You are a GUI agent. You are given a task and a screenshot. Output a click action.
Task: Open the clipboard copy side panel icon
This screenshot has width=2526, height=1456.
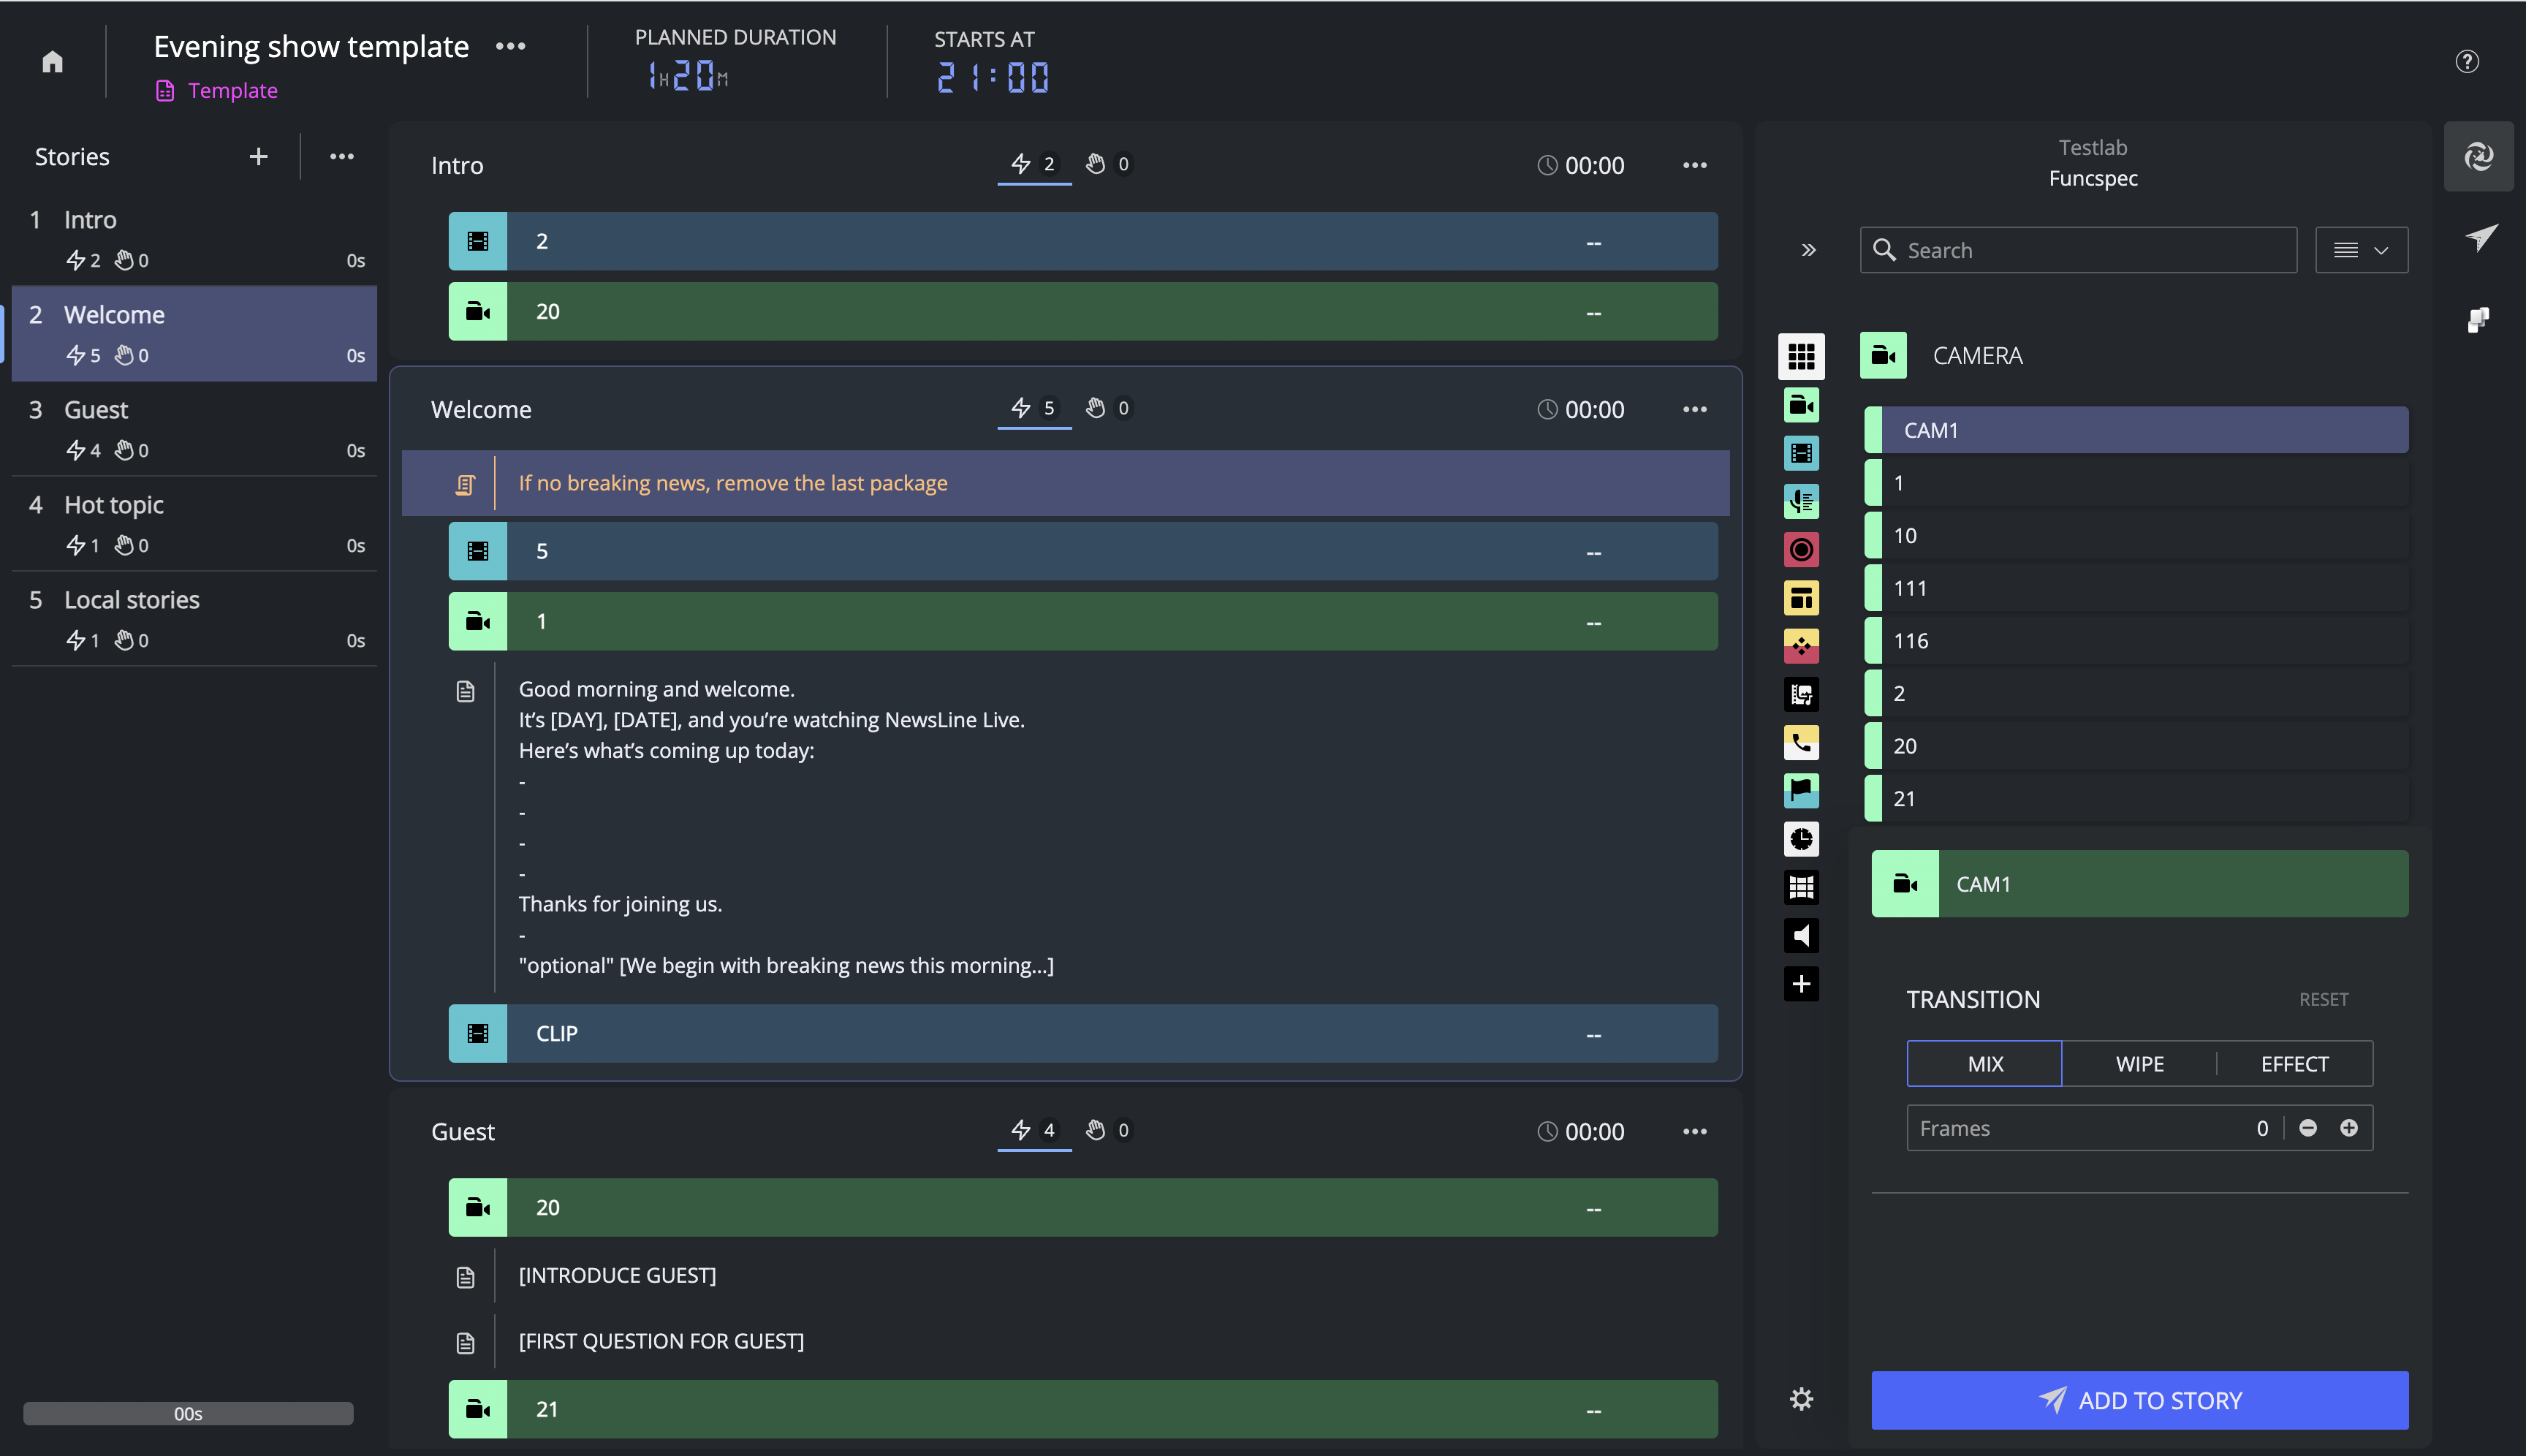2478,320
